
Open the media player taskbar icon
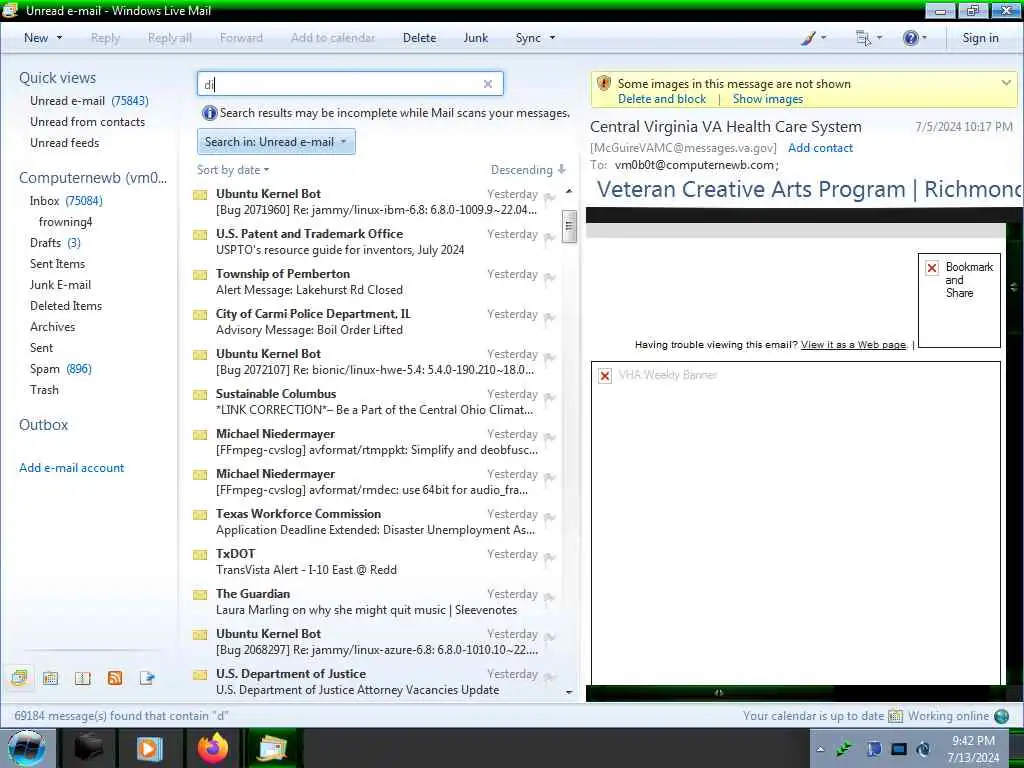click(149, 748)
